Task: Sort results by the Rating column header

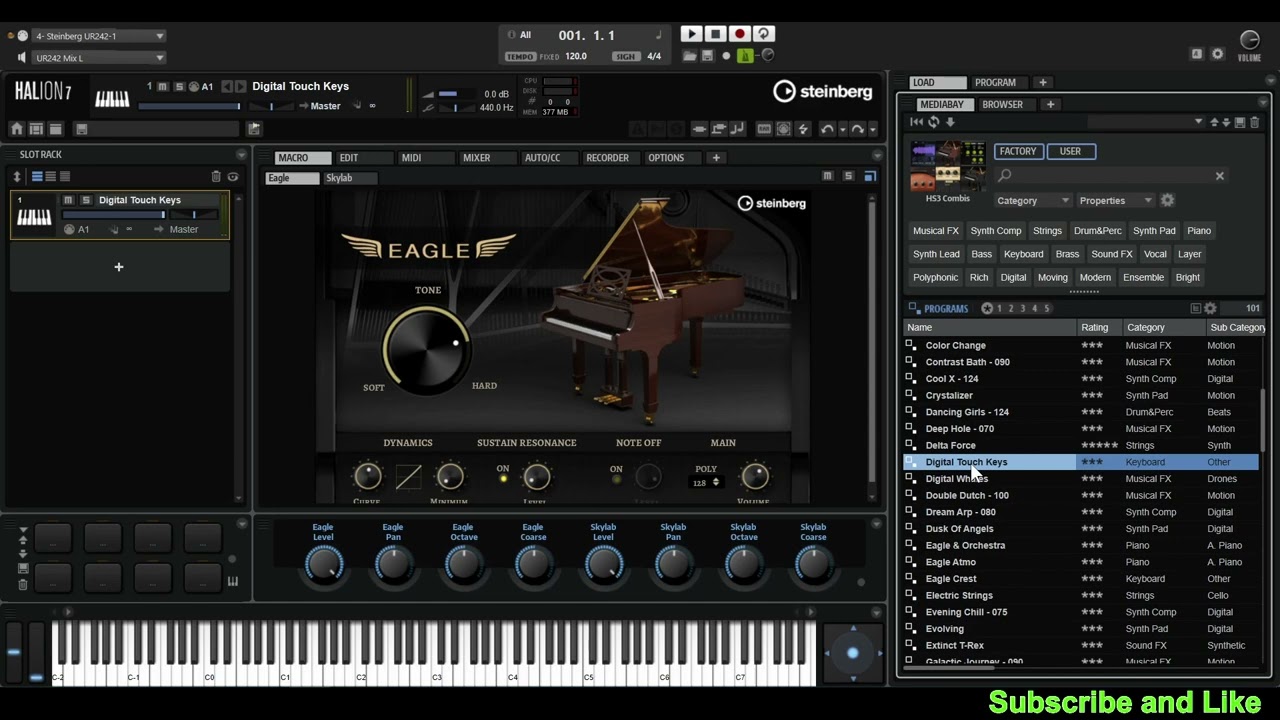Action: pyautogui.click(x=1098, y=327)
